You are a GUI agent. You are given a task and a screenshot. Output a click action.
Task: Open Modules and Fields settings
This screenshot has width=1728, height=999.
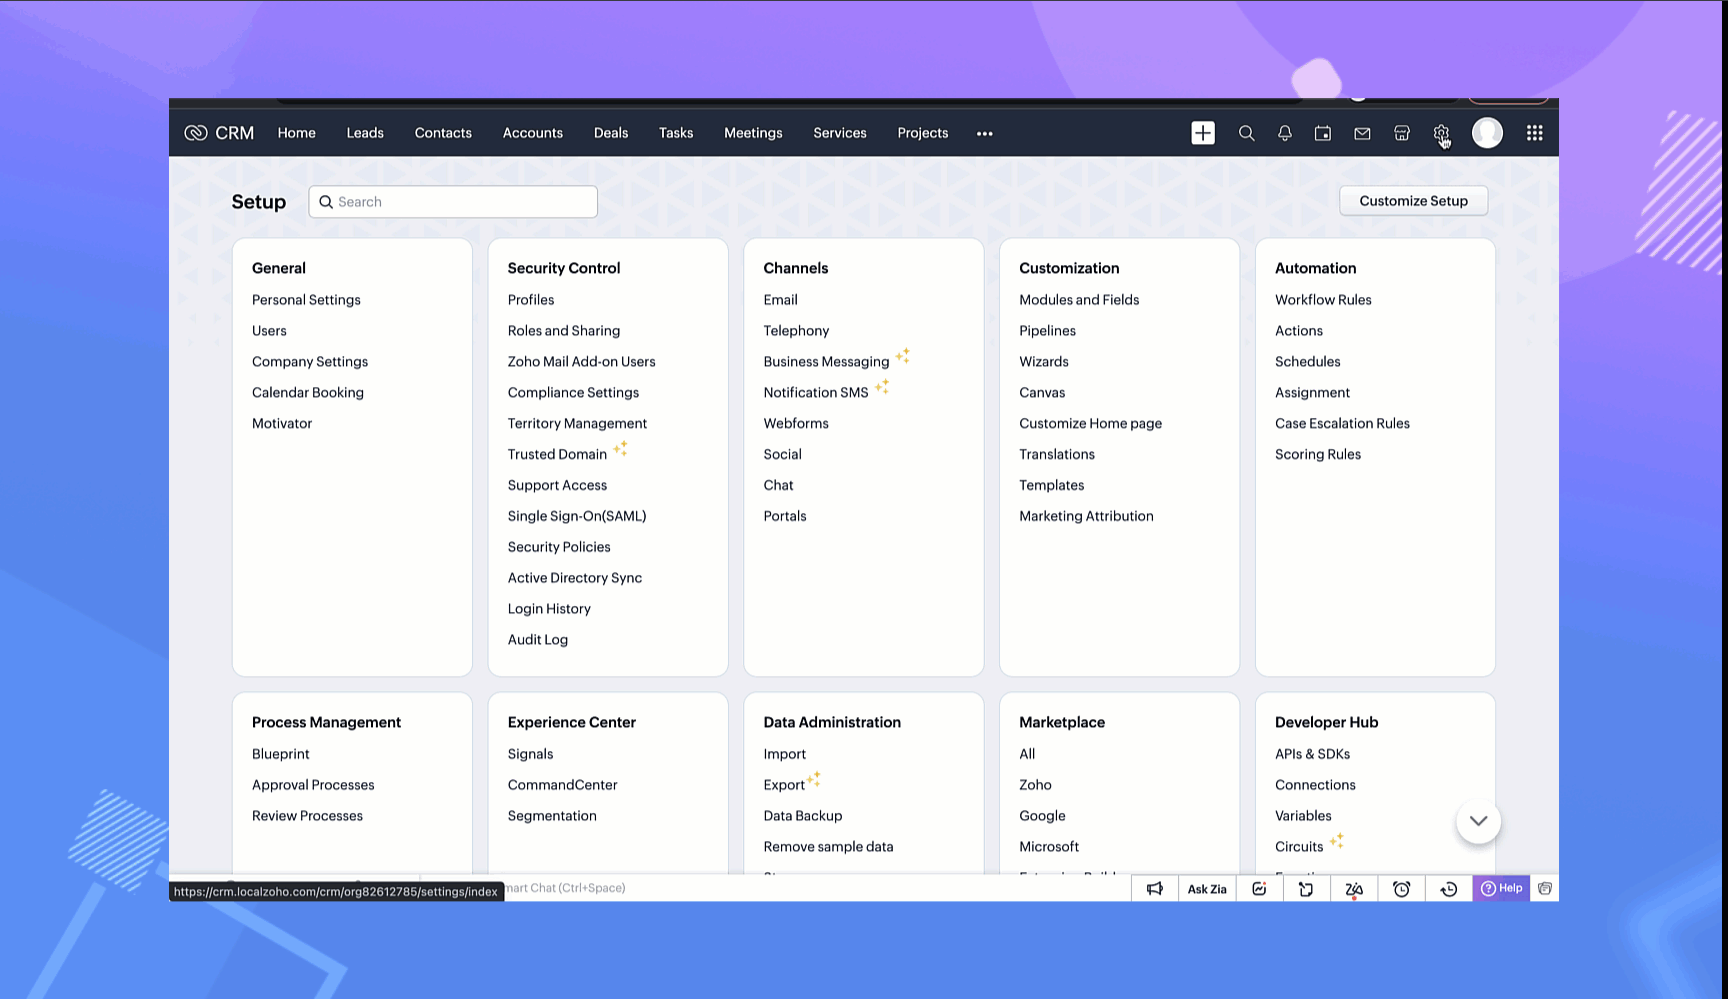1079,300
